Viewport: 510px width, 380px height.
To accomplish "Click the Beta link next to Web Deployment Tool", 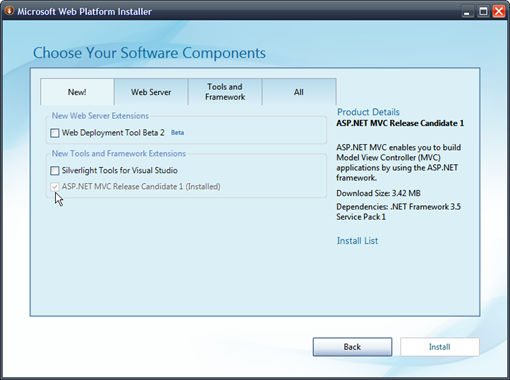I will [177, 133].
